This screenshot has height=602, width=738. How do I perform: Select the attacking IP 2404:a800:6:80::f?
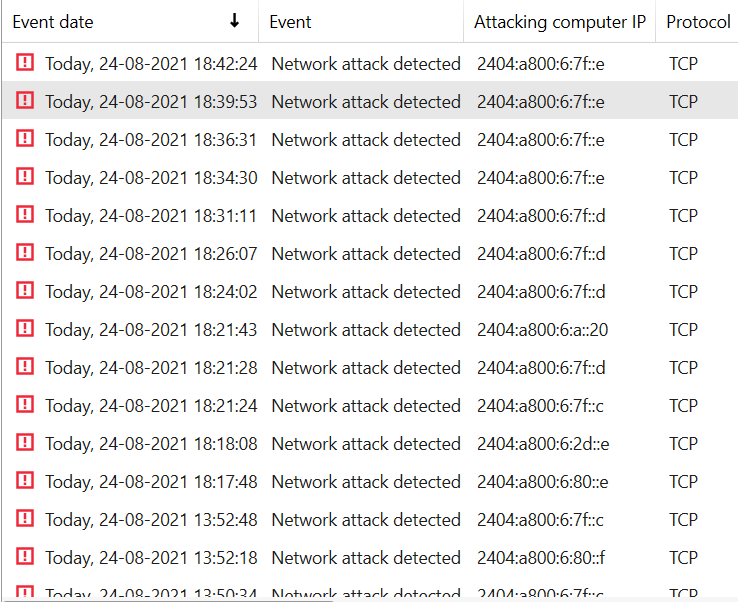(x=541, y=558)
